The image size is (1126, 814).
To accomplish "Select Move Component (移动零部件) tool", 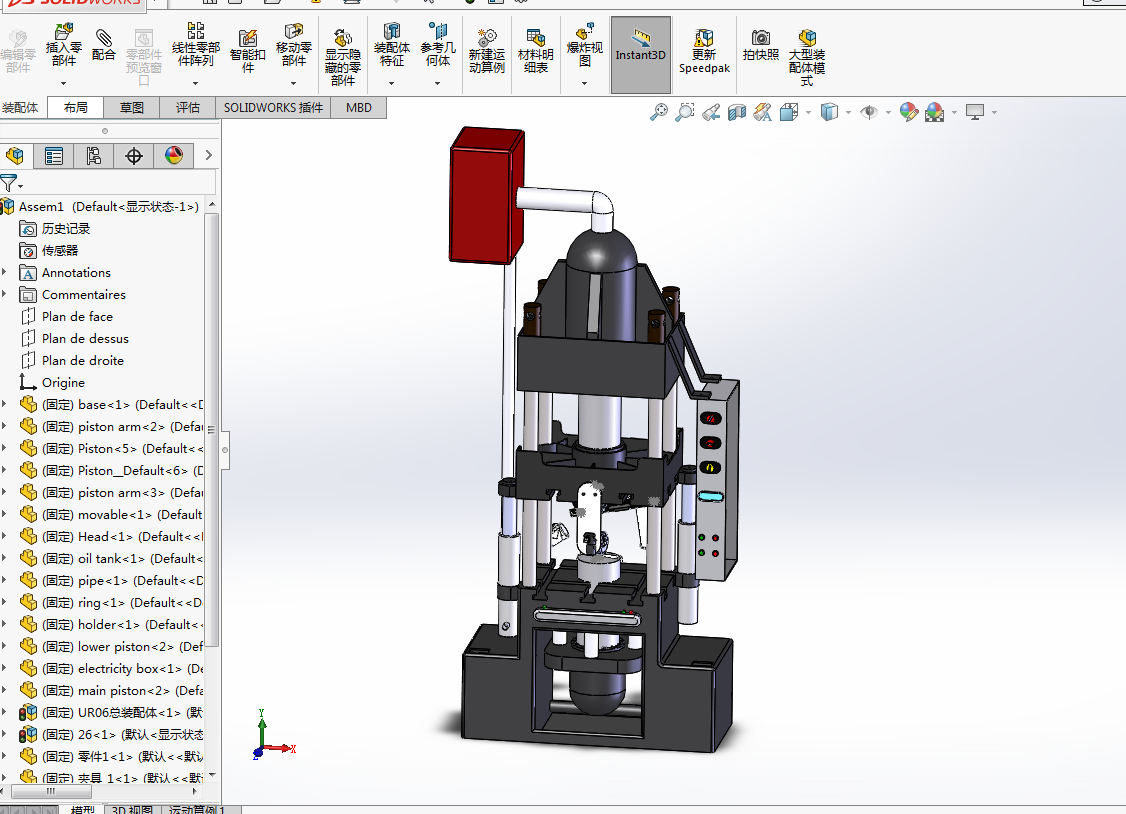I will pyautogui.click(x=294, y=44).
